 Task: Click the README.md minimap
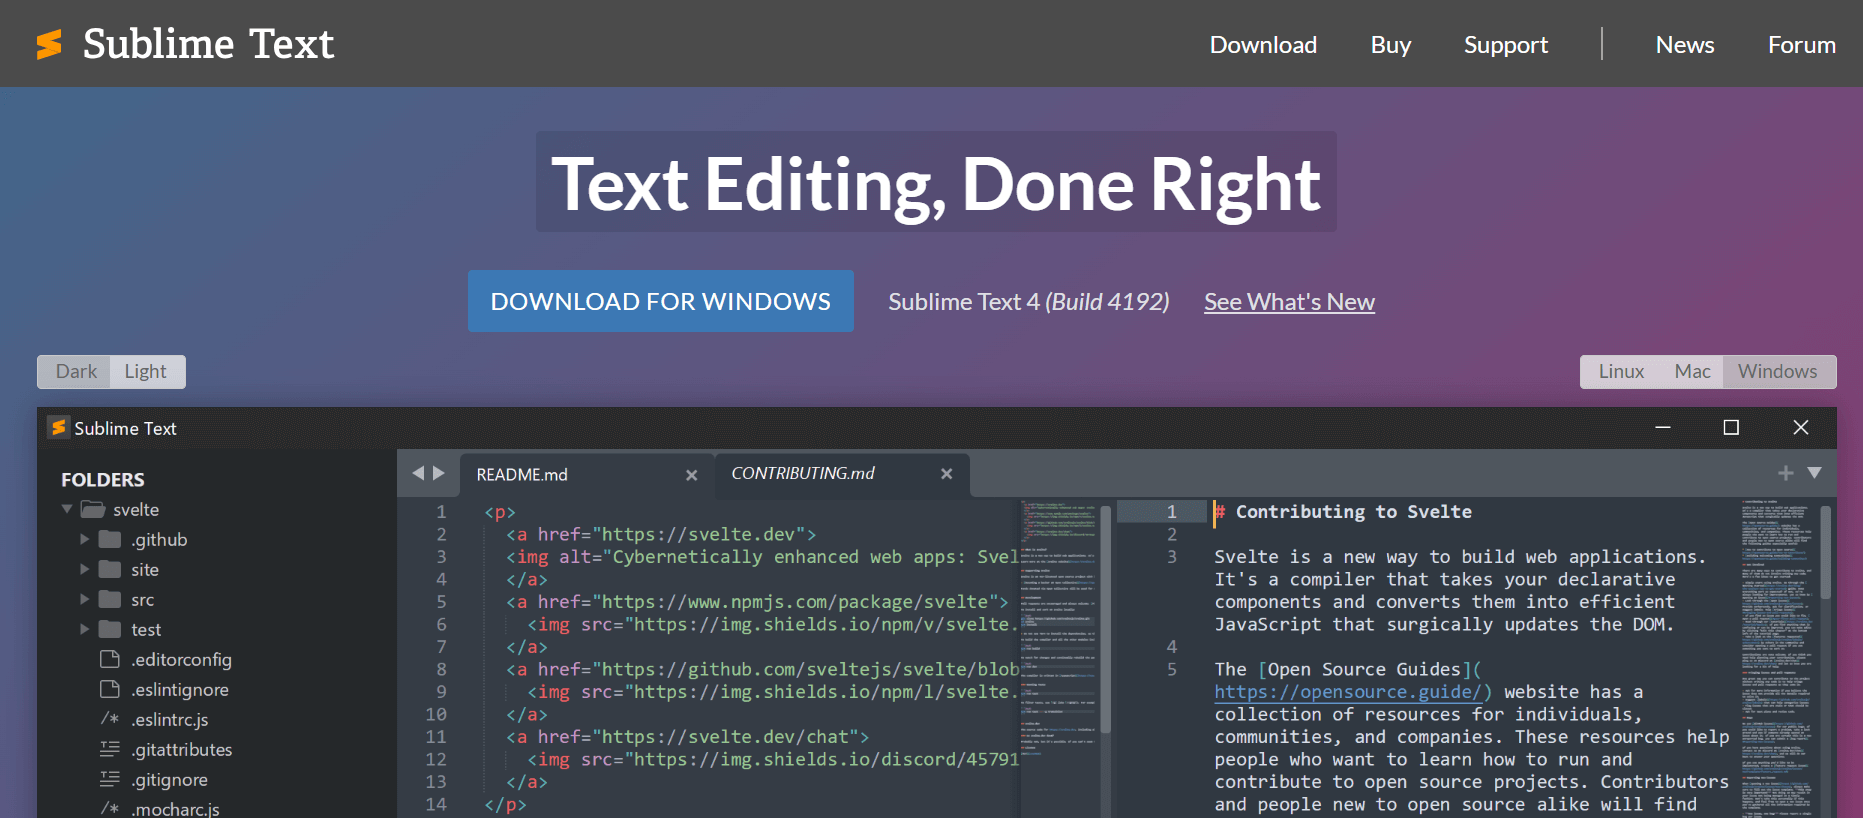click(x=1058, y=659)
